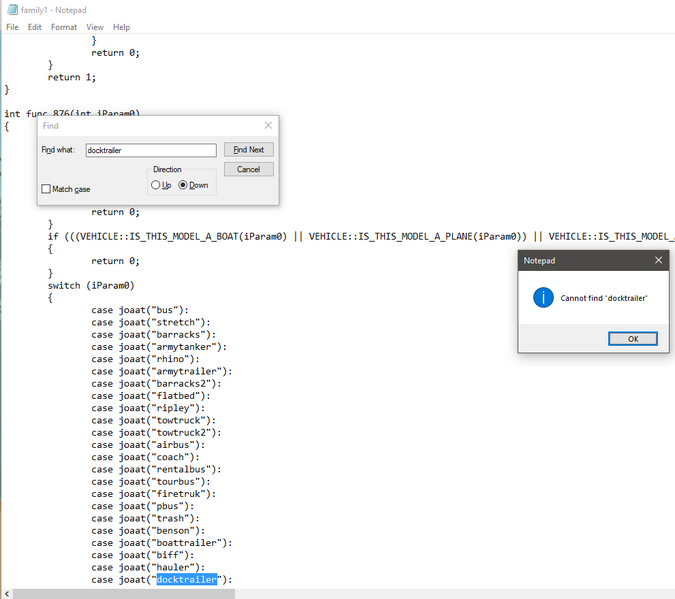Select the Down direction radio button

183,185
